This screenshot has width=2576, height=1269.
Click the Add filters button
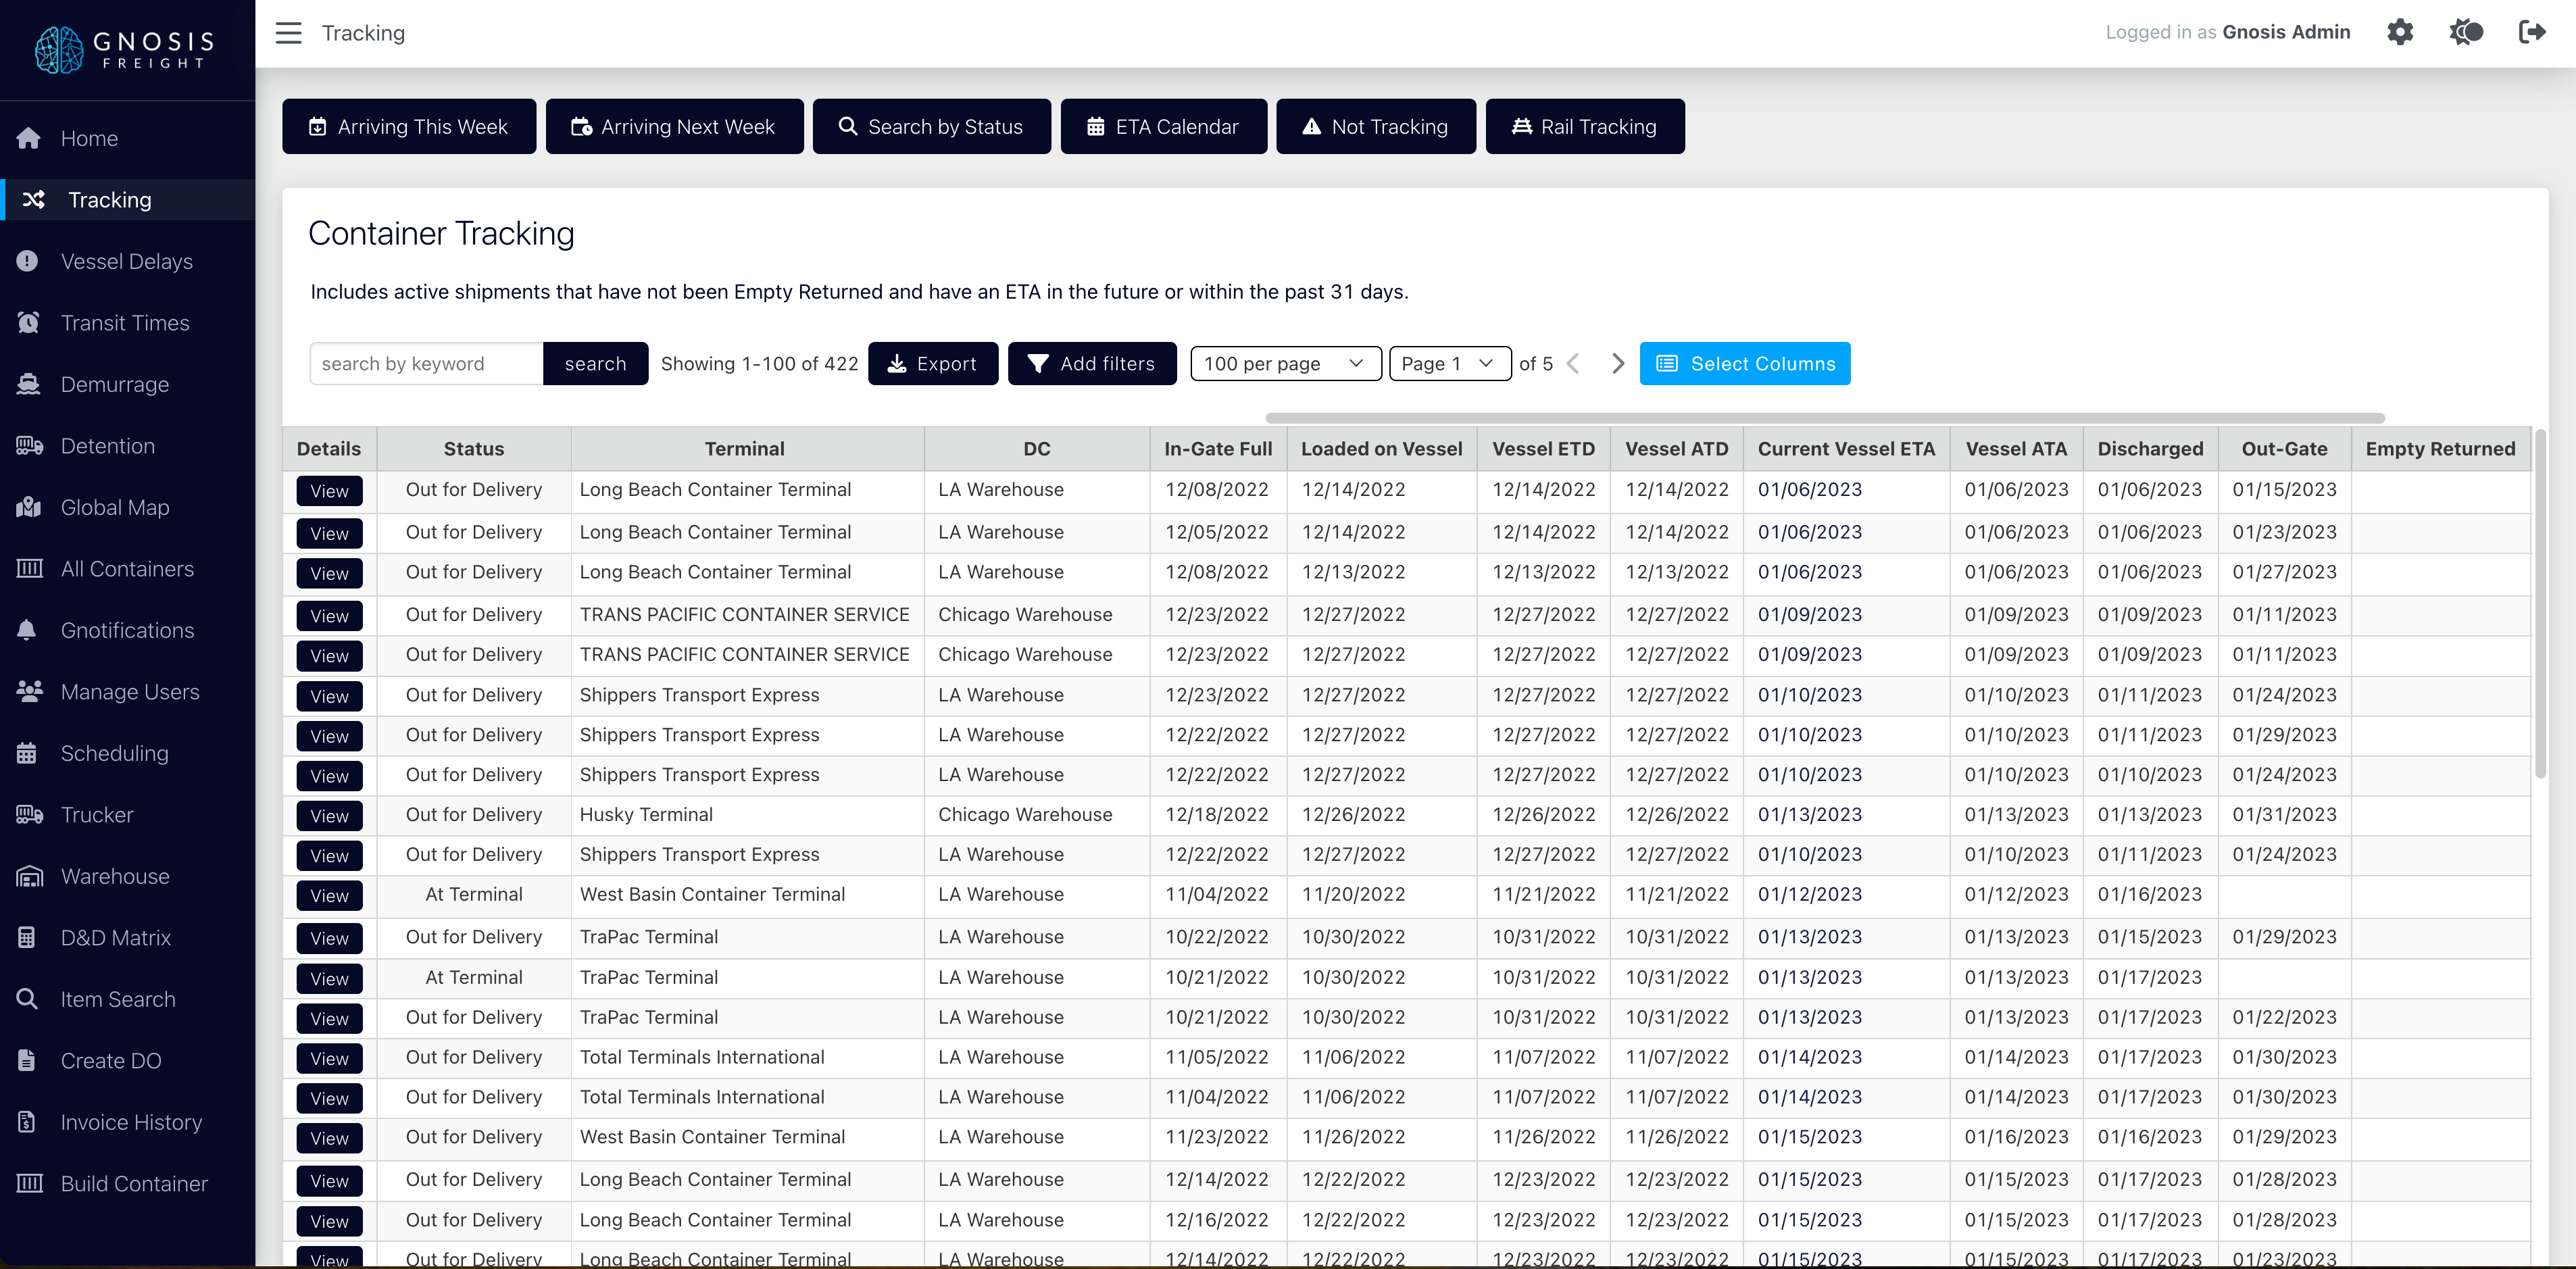click(1091, 364)
